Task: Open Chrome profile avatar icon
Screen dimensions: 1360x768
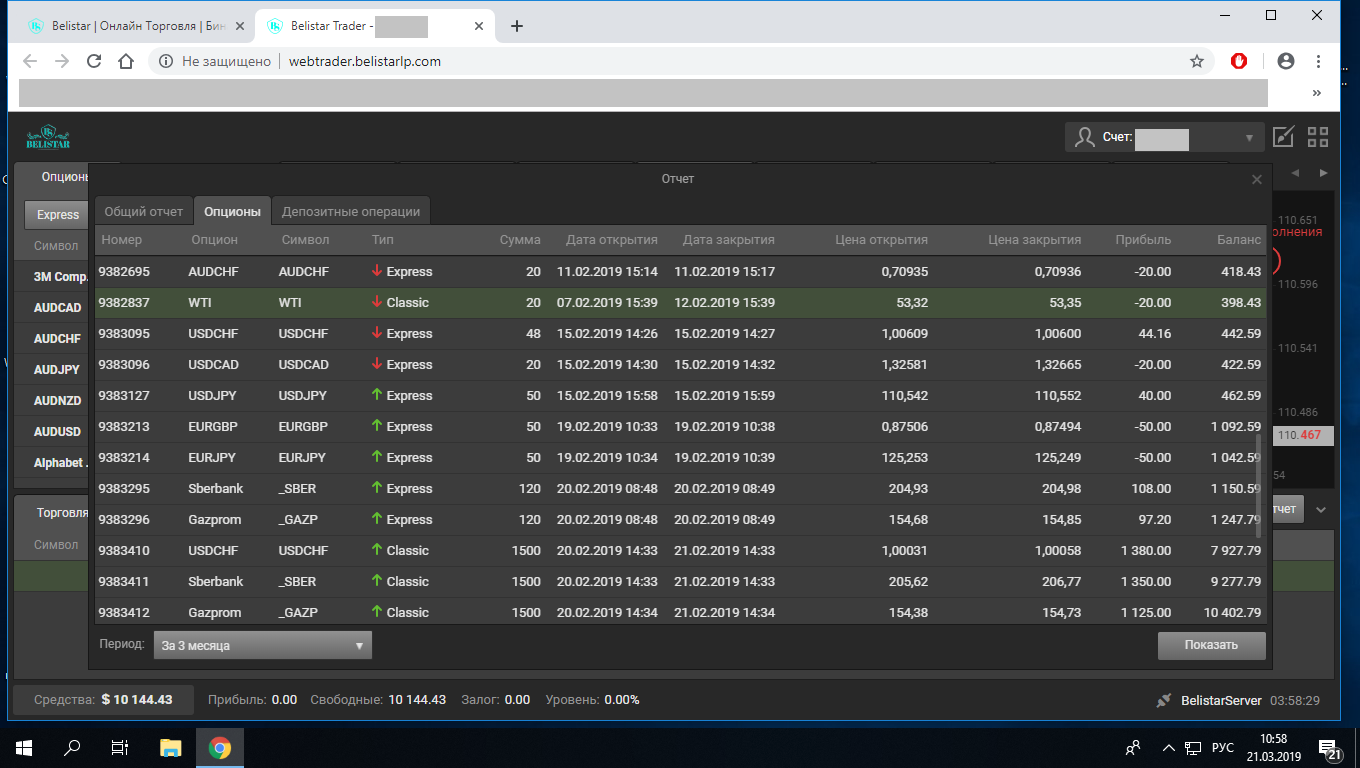Action: point(1286,61)
